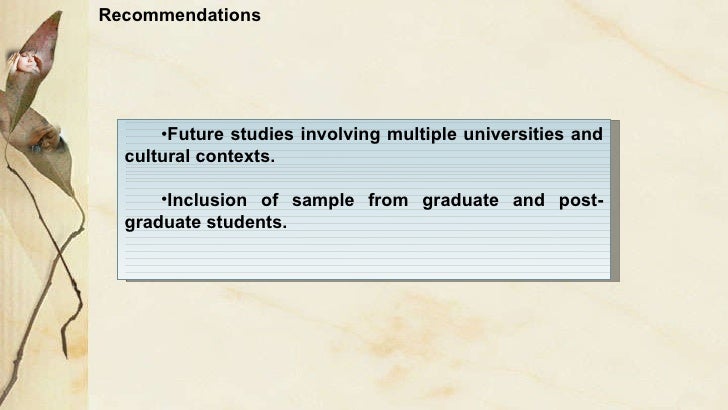The image size is (728, 410).
Task: Click the eye image in the lower leaf
Action: (46, 142)
